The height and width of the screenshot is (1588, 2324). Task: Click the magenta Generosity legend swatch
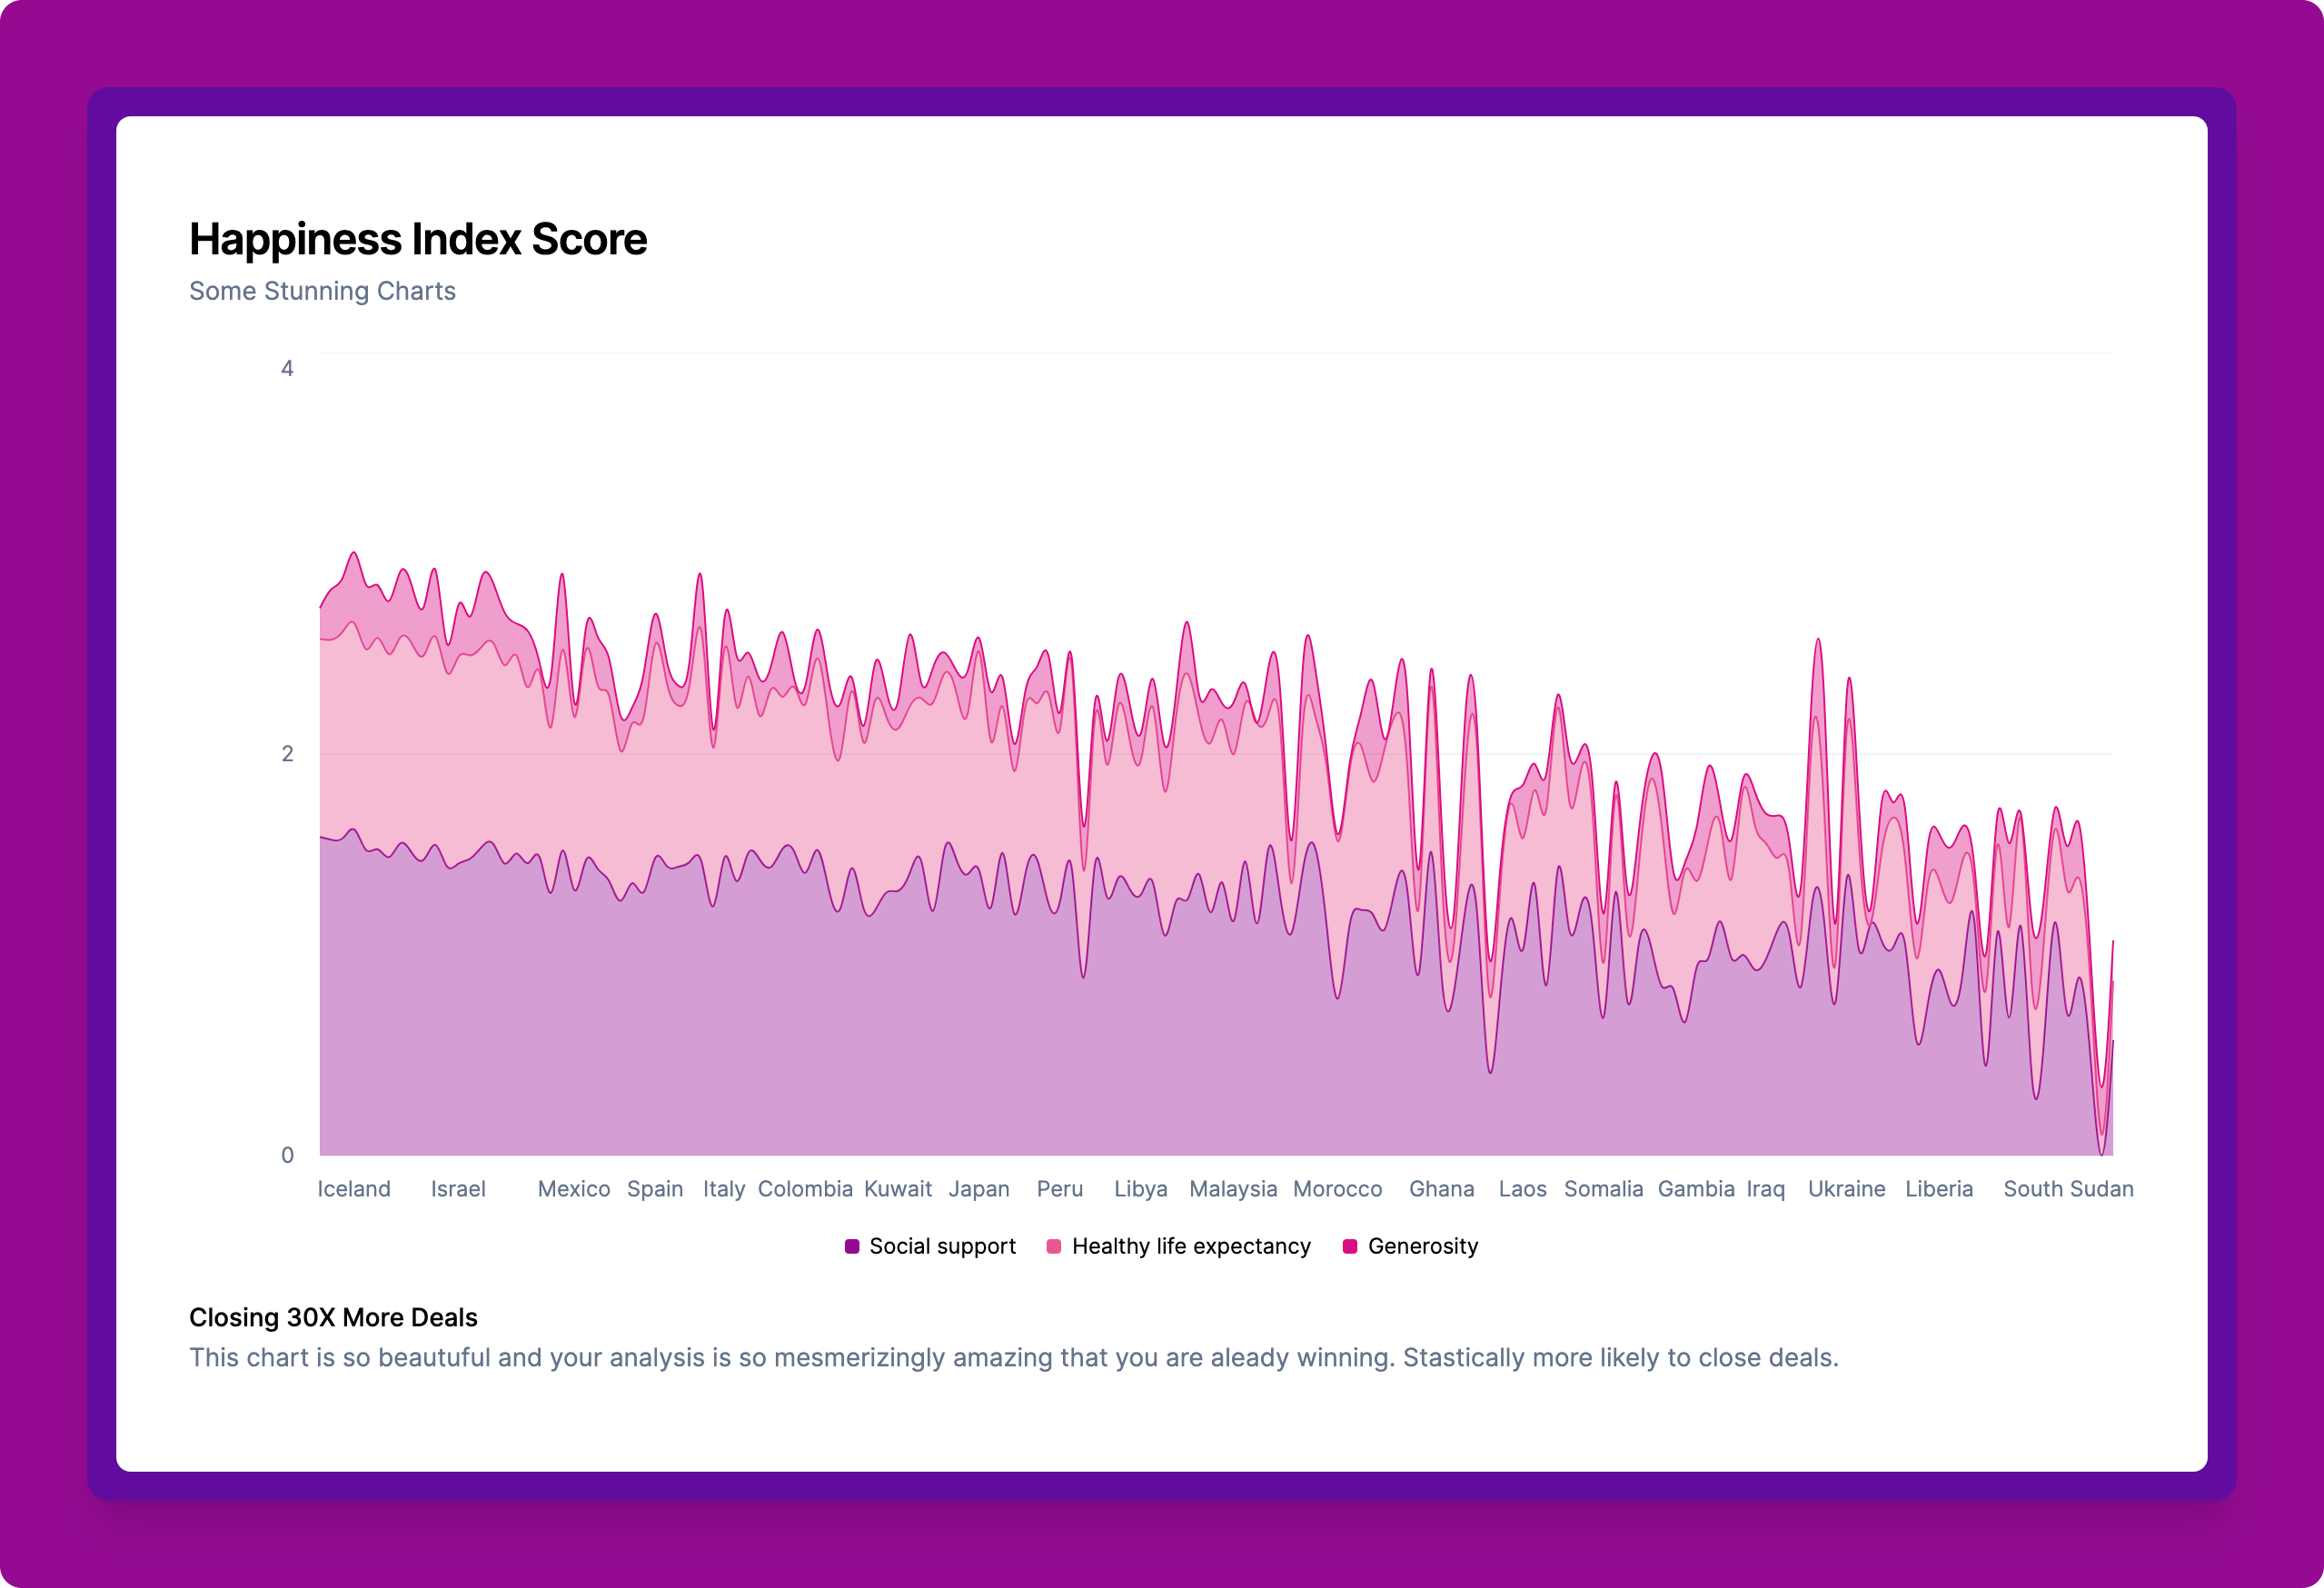1349,1246
